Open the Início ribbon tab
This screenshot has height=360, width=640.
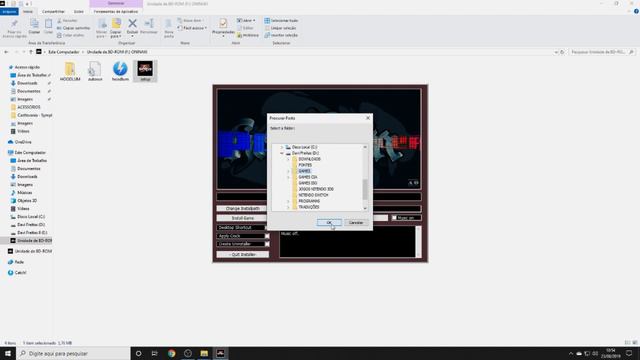tap(28, 11)
